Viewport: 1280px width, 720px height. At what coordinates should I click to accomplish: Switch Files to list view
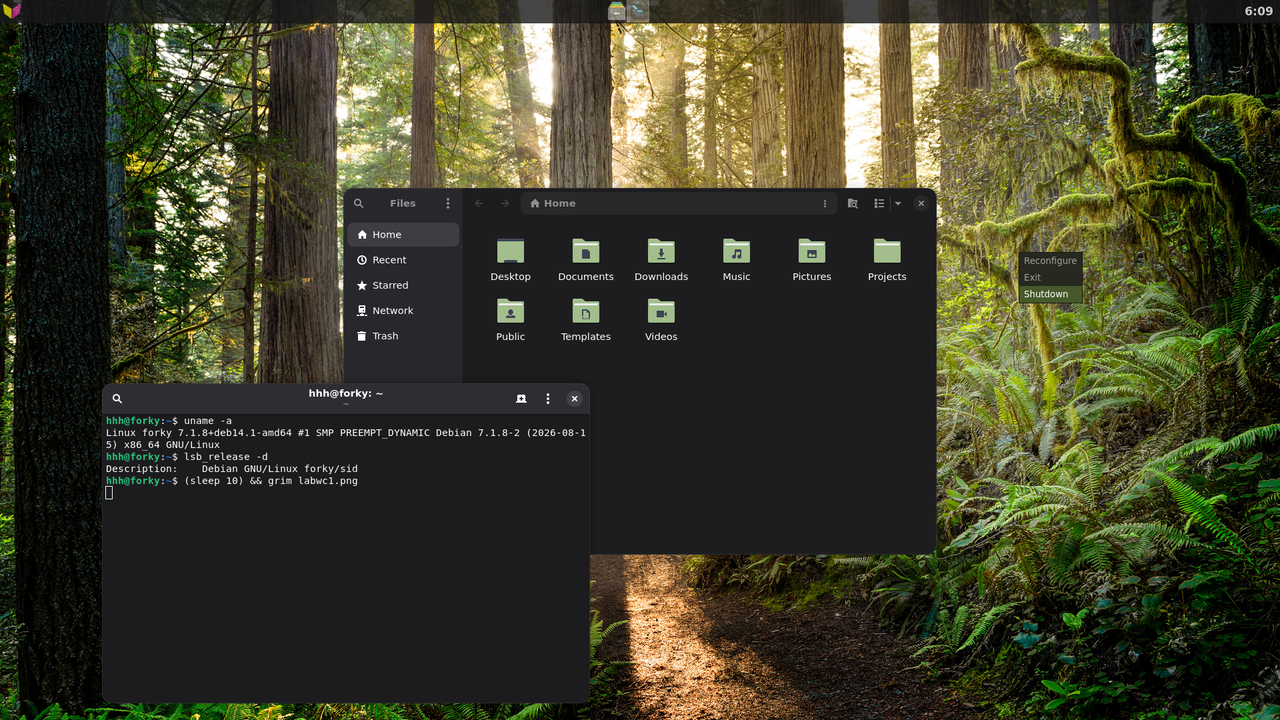[879, 203]
